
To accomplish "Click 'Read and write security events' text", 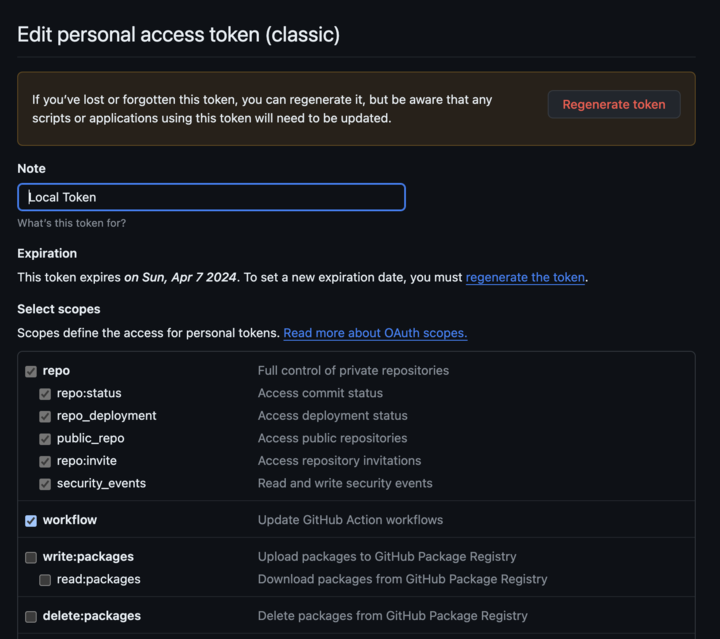I will point(345,483).
